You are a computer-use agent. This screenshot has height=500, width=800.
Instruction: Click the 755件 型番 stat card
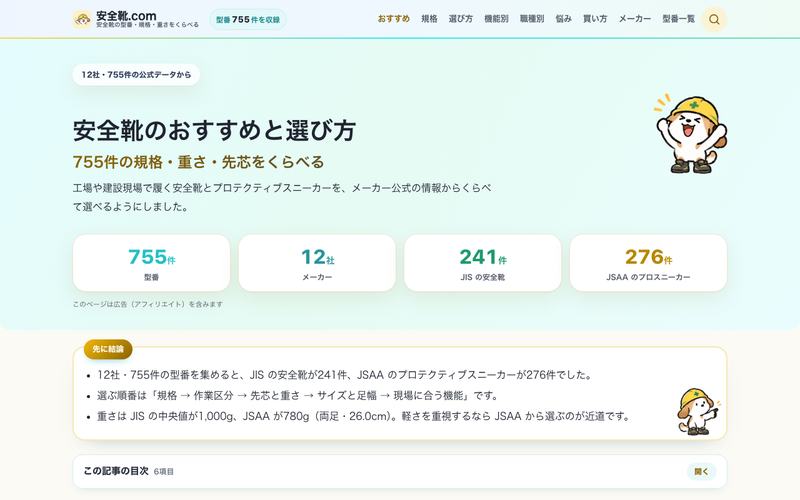coord(152,263)
